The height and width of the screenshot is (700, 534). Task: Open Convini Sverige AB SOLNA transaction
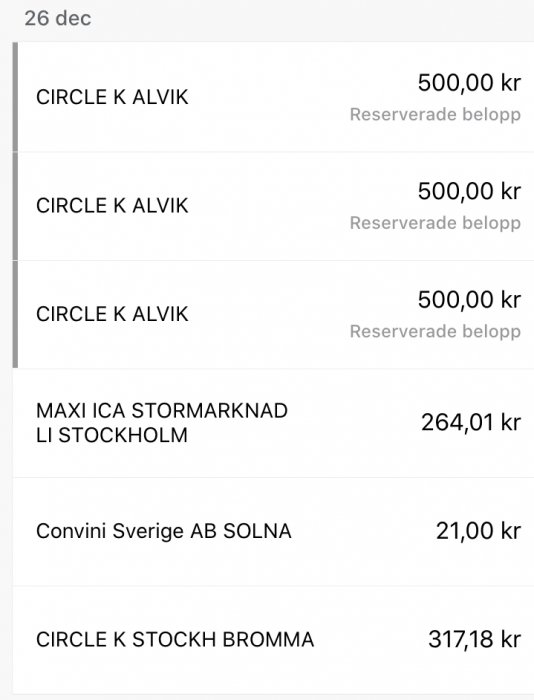point(273,531)
